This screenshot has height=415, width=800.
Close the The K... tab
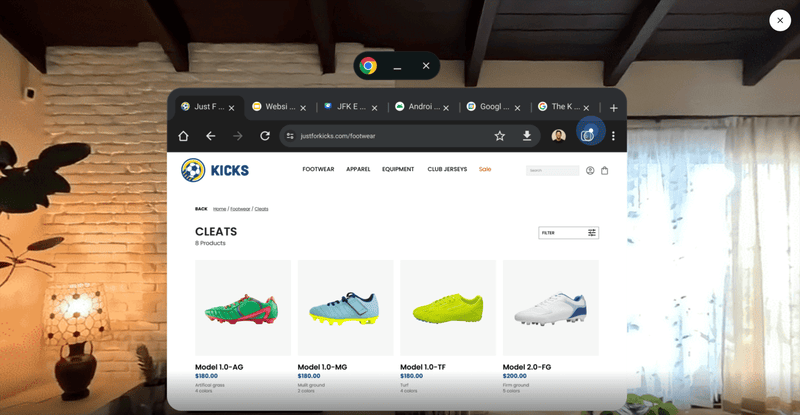pos(586,108)
